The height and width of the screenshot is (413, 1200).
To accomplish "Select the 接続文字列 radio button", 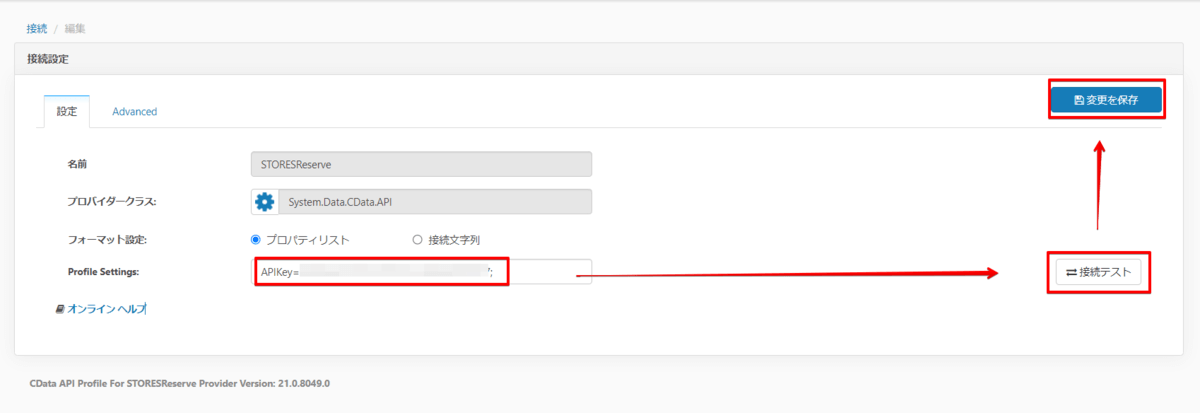I will tap(418, 240).
